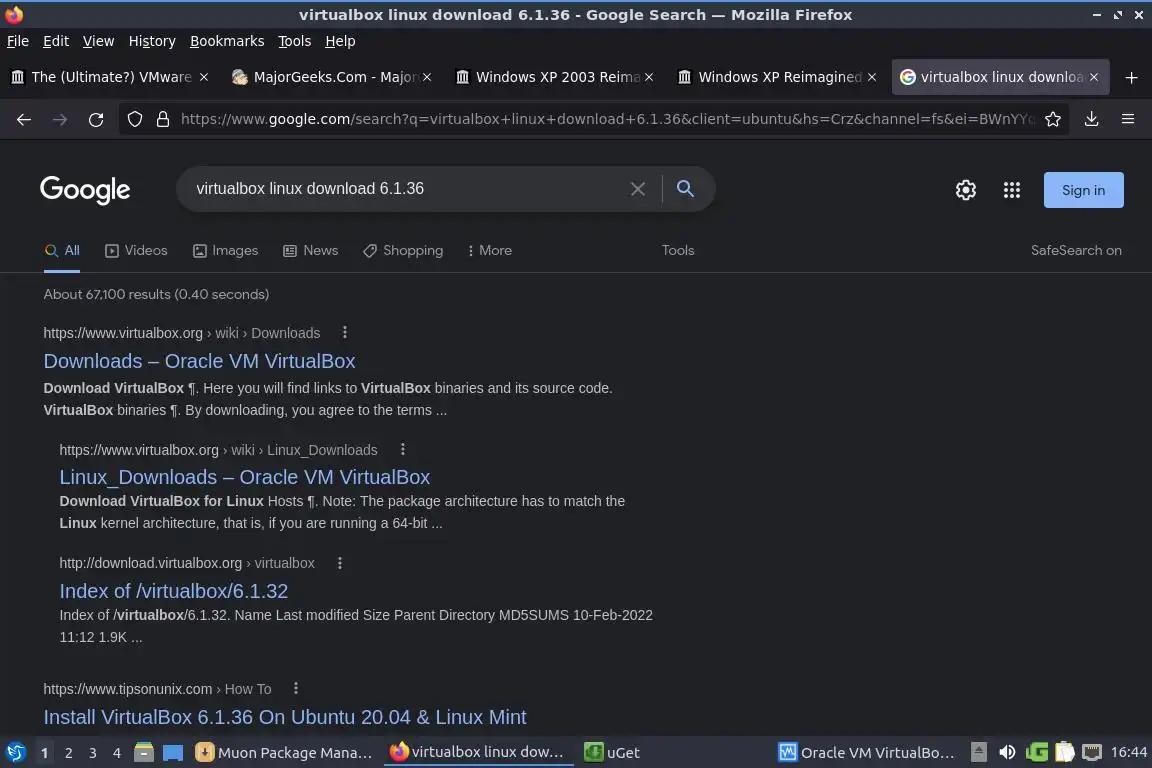The height and width of the screenshot is (768, 1152).
Task: Open Google quick settings gear
Action: [965, 190]
